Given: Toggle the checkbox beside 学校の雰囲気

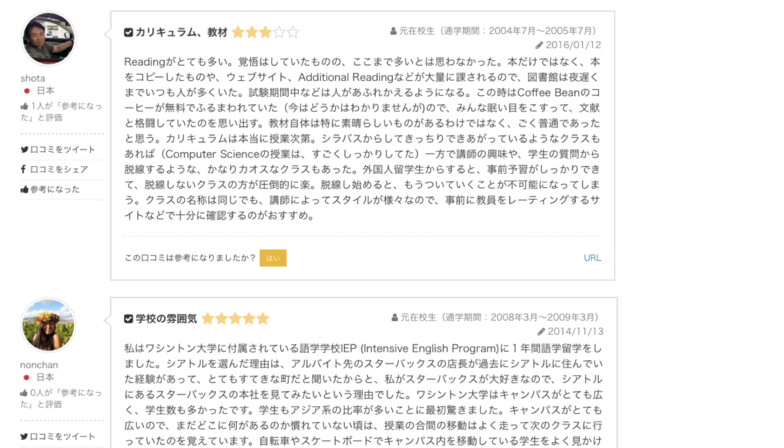Looking at the screenshot, I should pos(128,319).
